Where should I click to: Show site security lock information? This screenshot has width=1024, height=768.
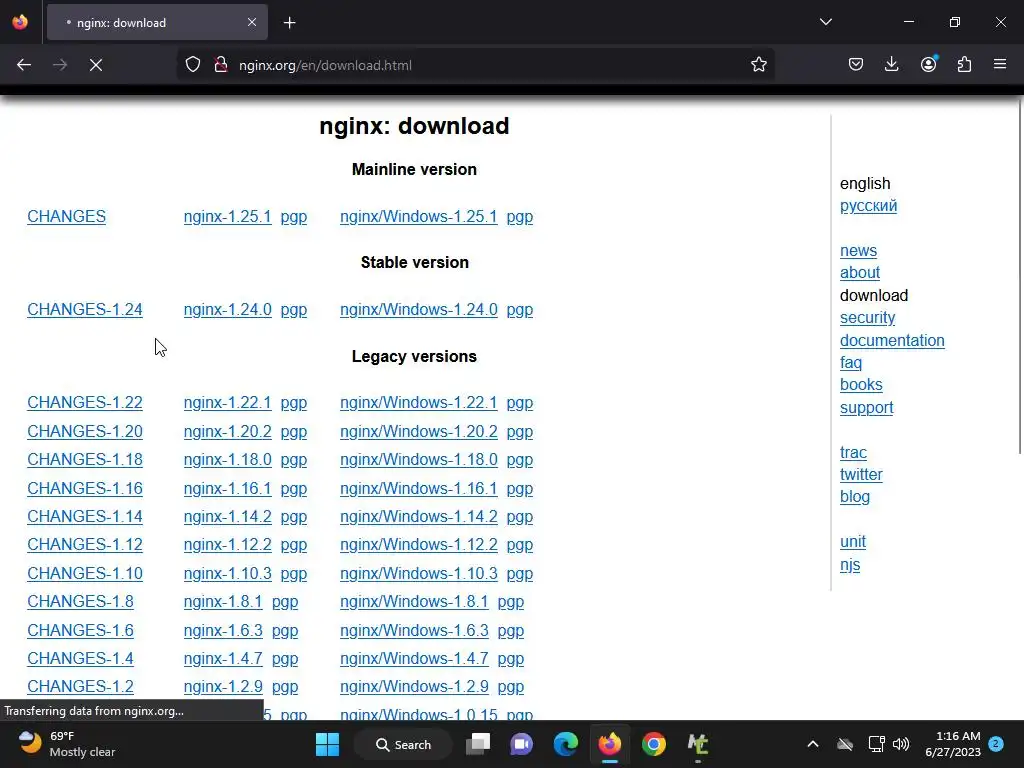pos(221,65)
